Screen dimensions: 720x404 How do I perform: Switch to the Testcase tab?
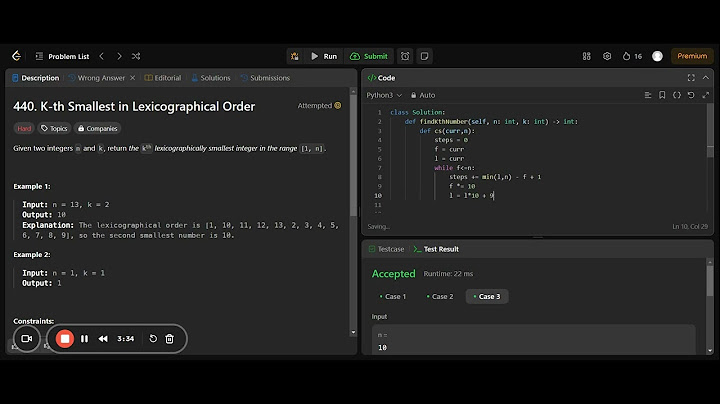pos(386,249)
